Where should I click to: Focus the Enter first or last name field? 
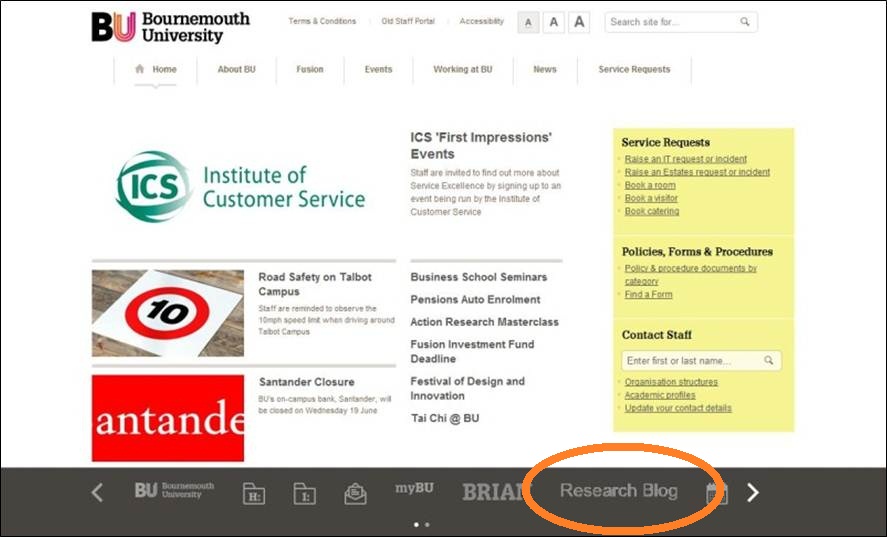pos(701,360)
